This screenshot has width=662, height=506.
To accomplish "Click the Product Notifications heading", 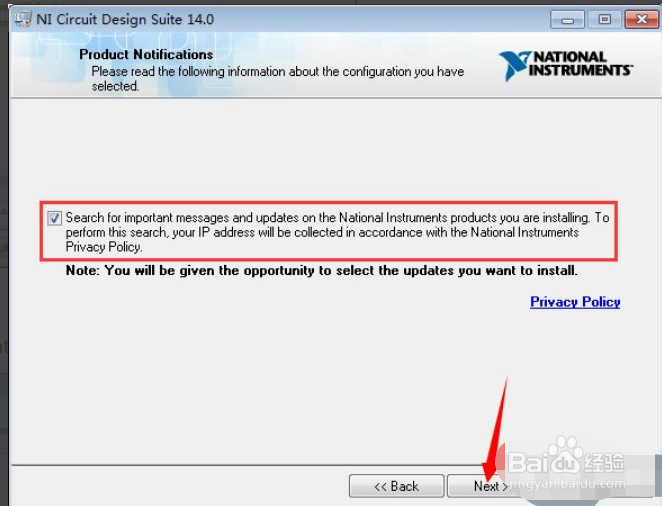I will pyautogui.click(x=146, y=54).
